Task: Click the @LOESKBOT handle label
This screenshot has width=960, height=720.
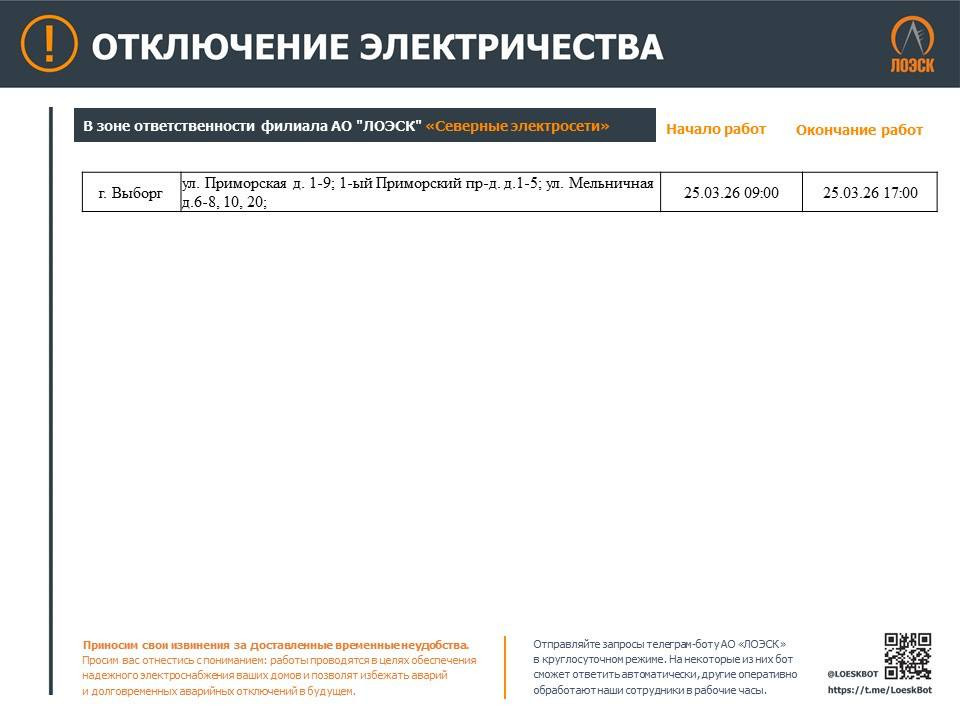Action: (x=852, y=673)
